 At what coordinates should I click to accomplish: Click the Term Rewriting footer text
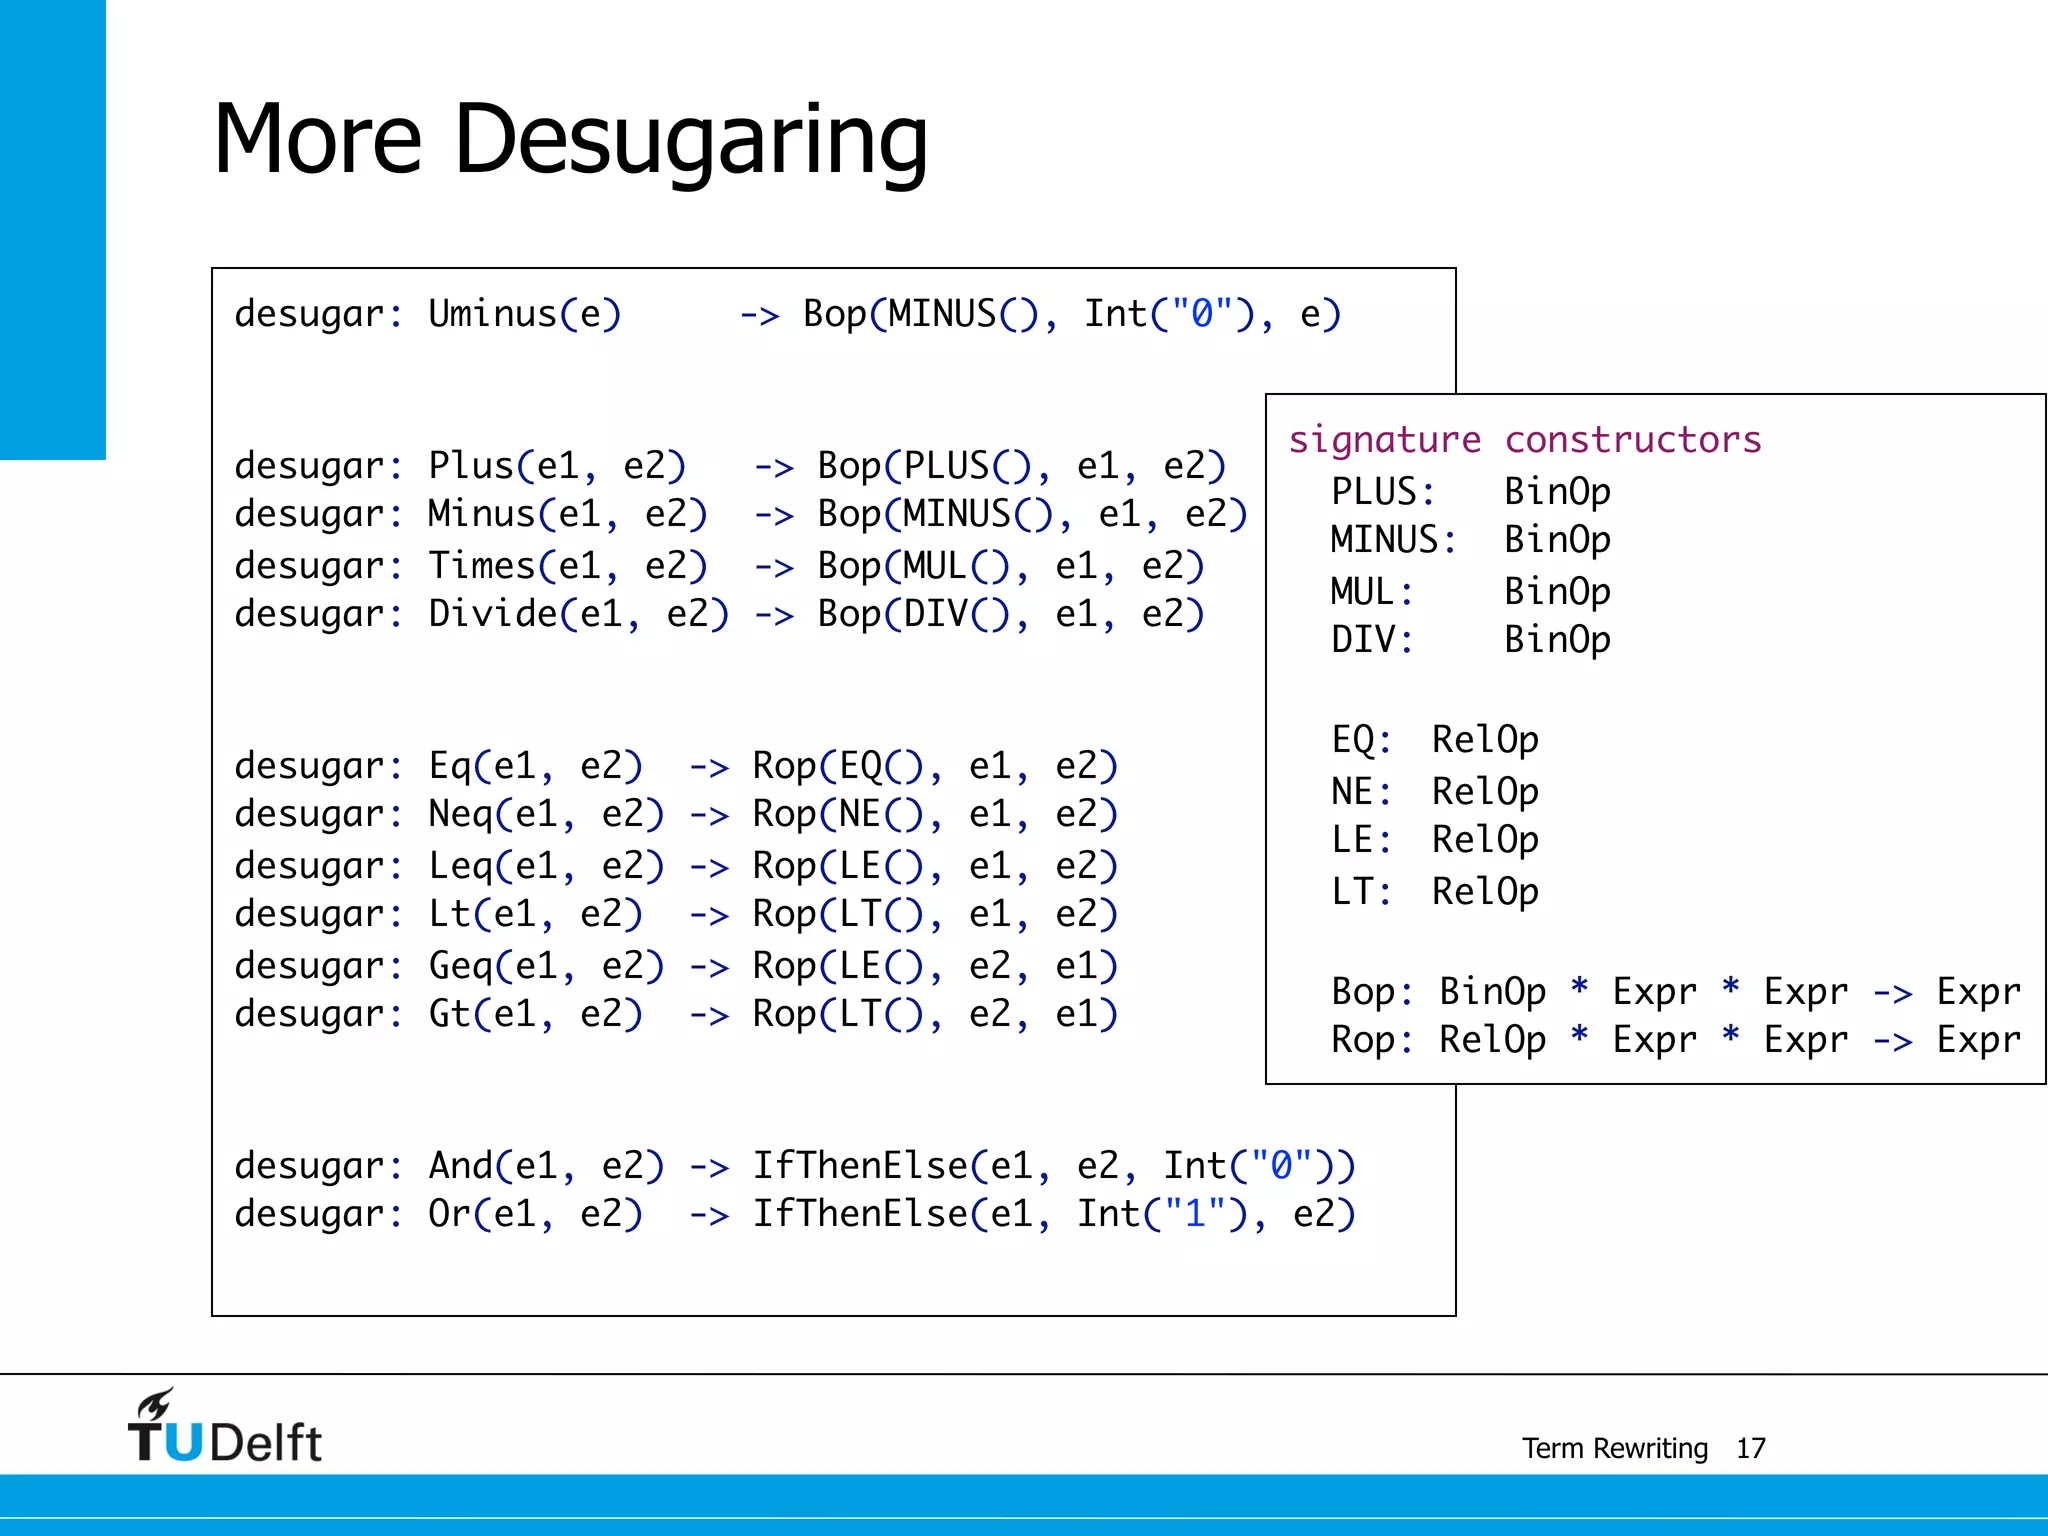1614,1448
